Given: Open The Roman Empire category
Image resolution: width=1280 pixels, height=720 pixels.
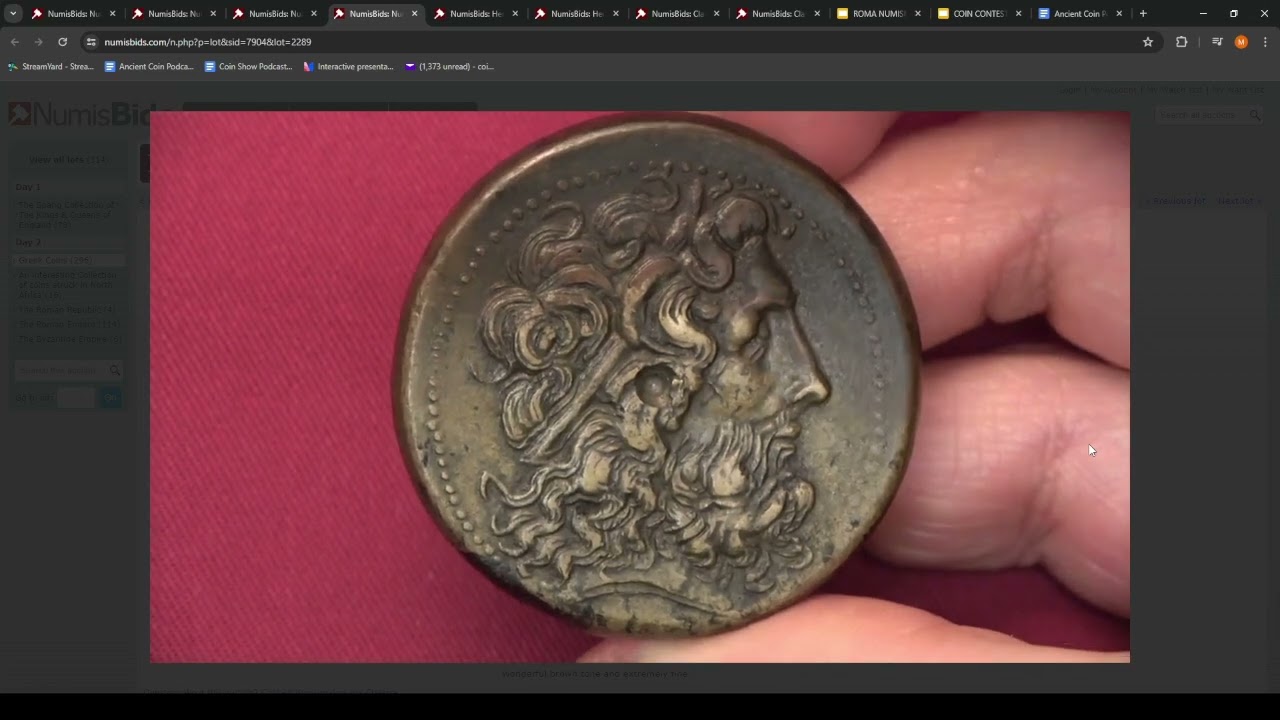Looking at the screenshot, I should tap(68, 325).
